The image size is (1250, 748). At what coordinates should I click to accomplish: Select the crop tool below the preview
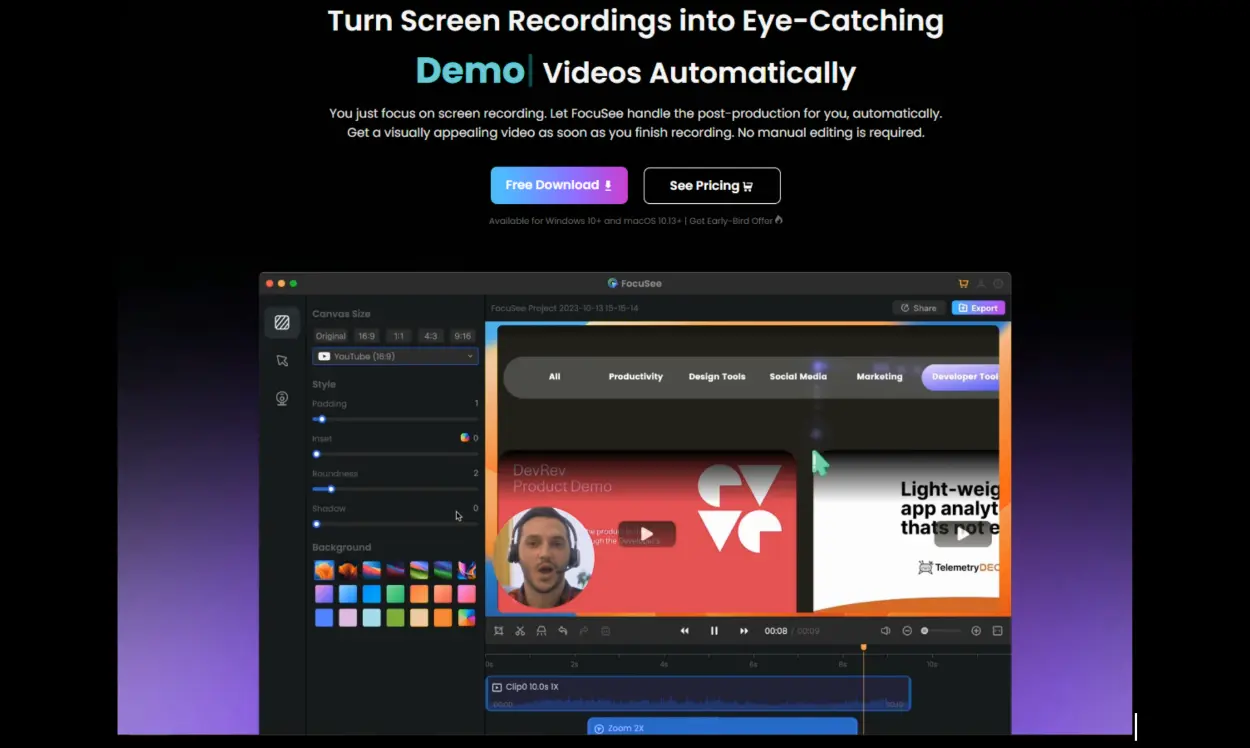pos(499,631)
